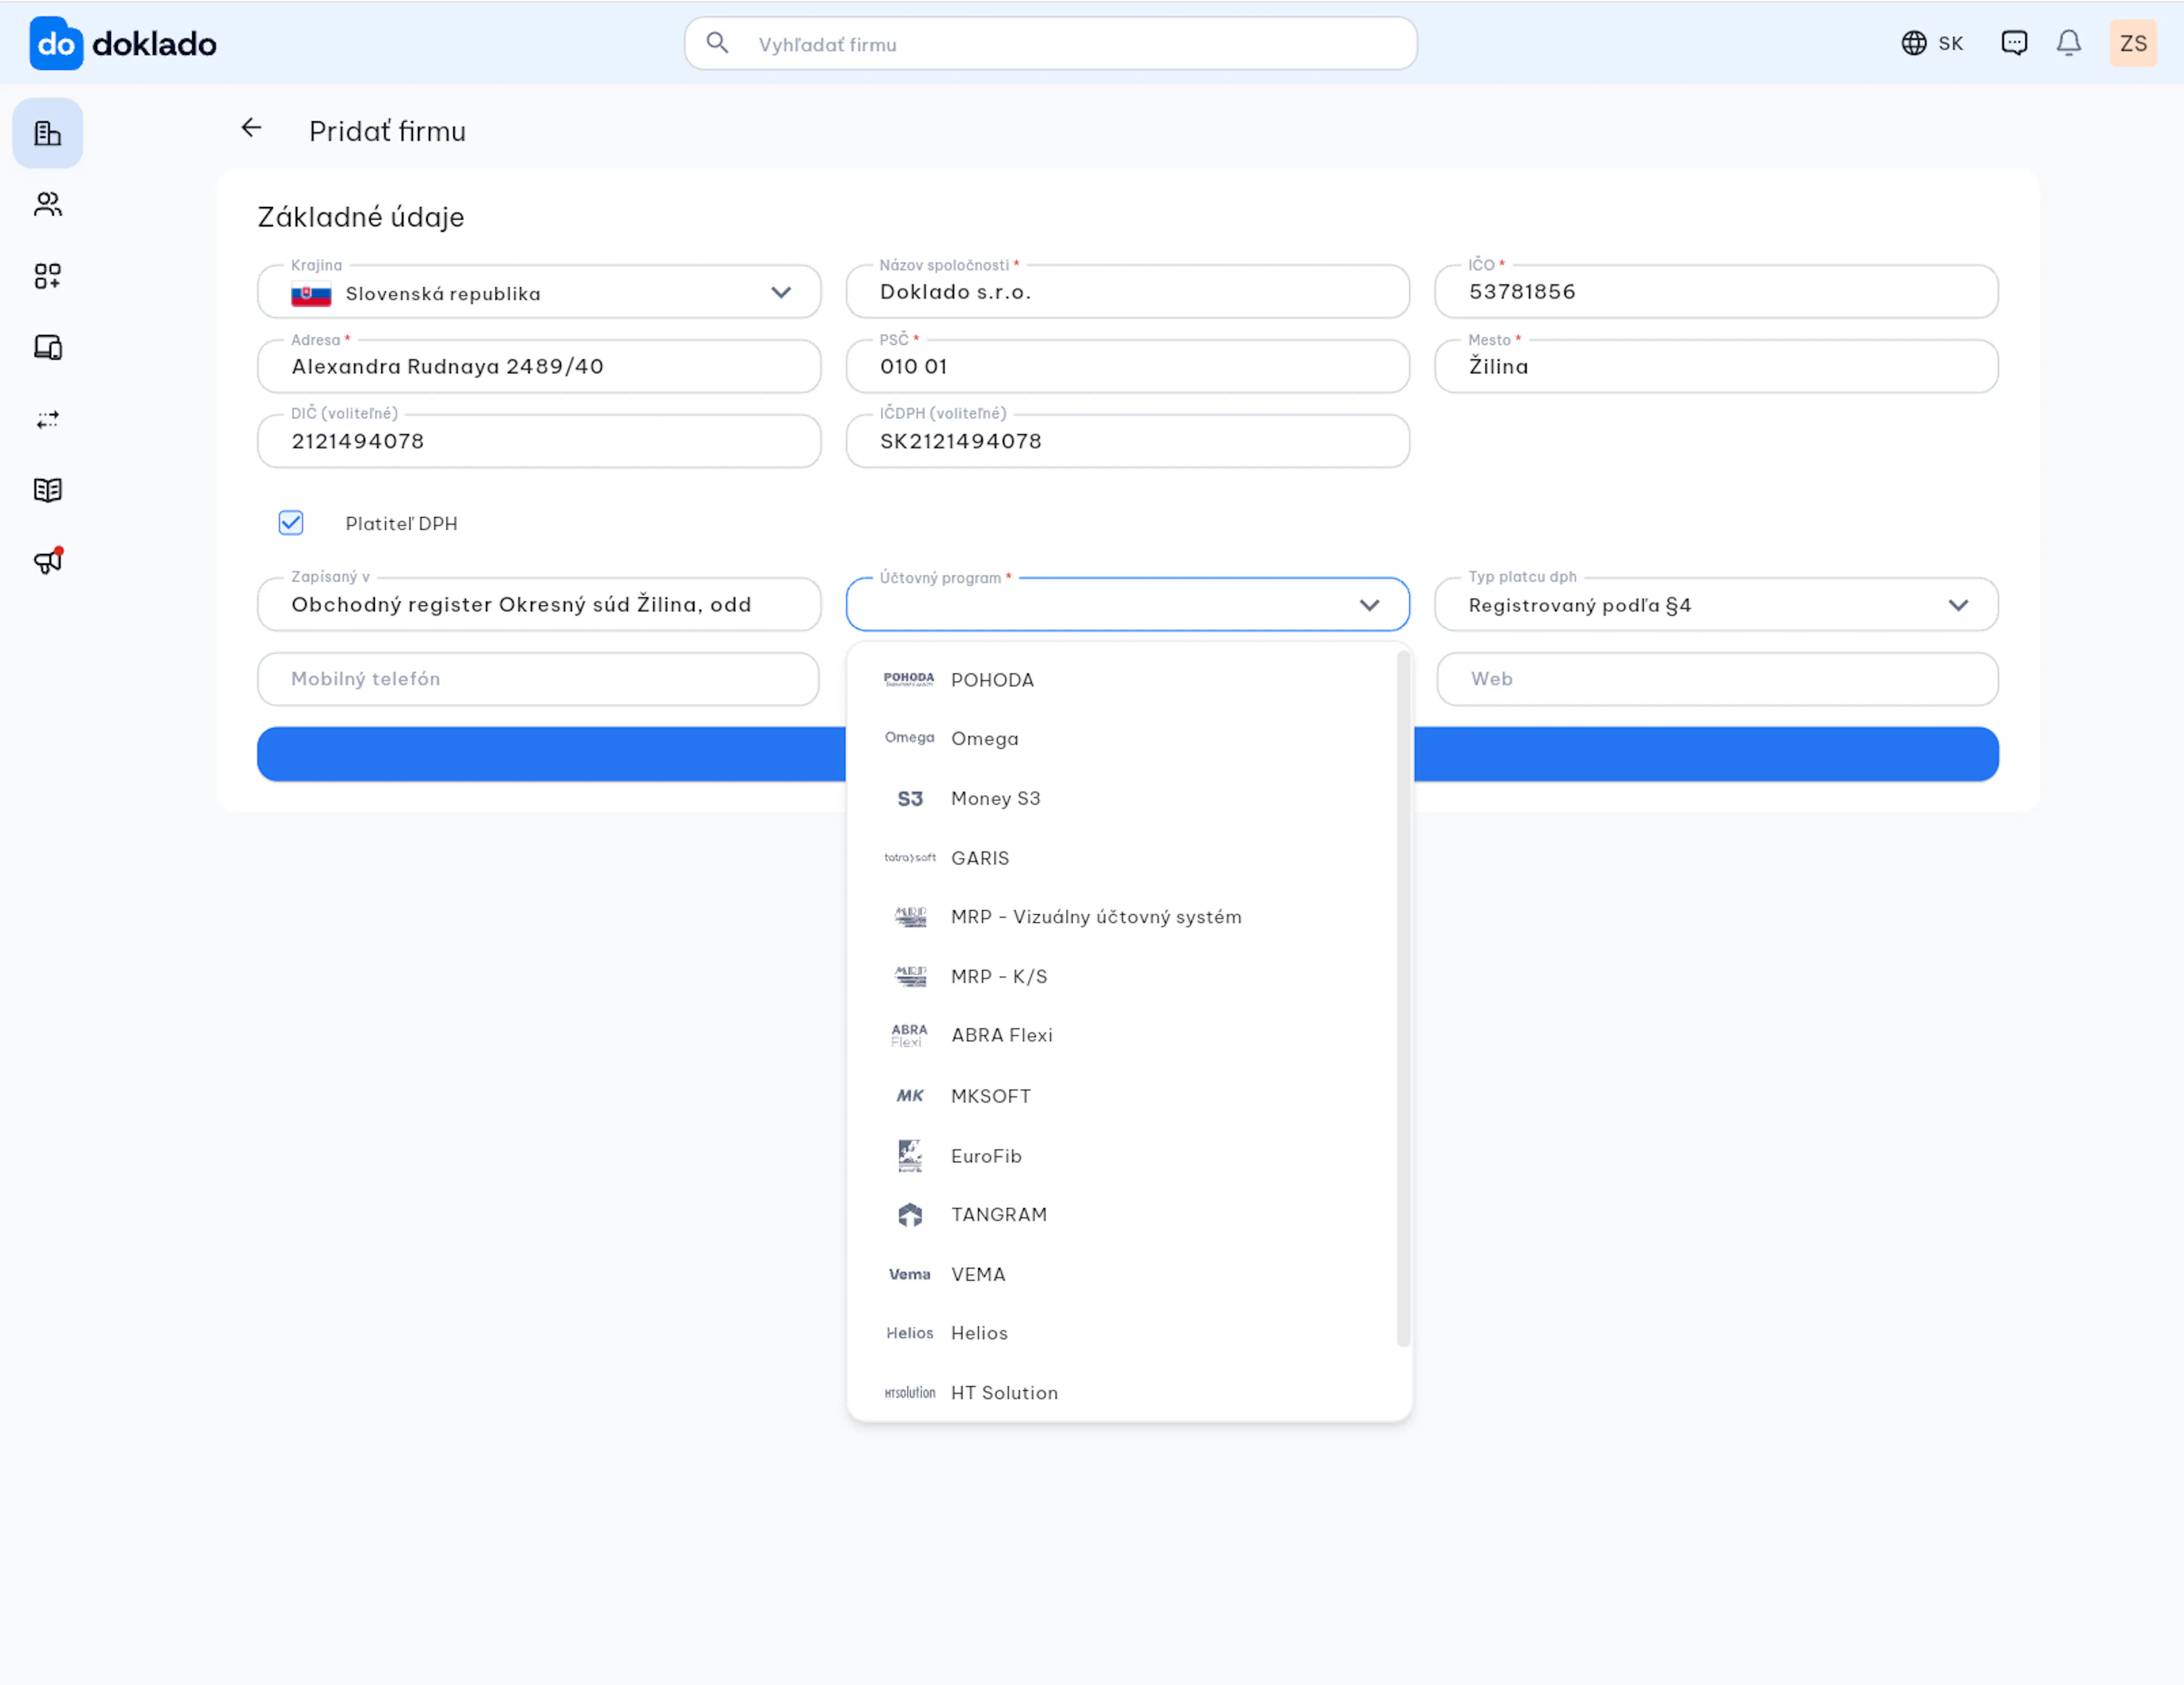Go back using the arrow icon
Image resolution: width=2184 pixels, height=1685 pixels.
tap(251, 128)
